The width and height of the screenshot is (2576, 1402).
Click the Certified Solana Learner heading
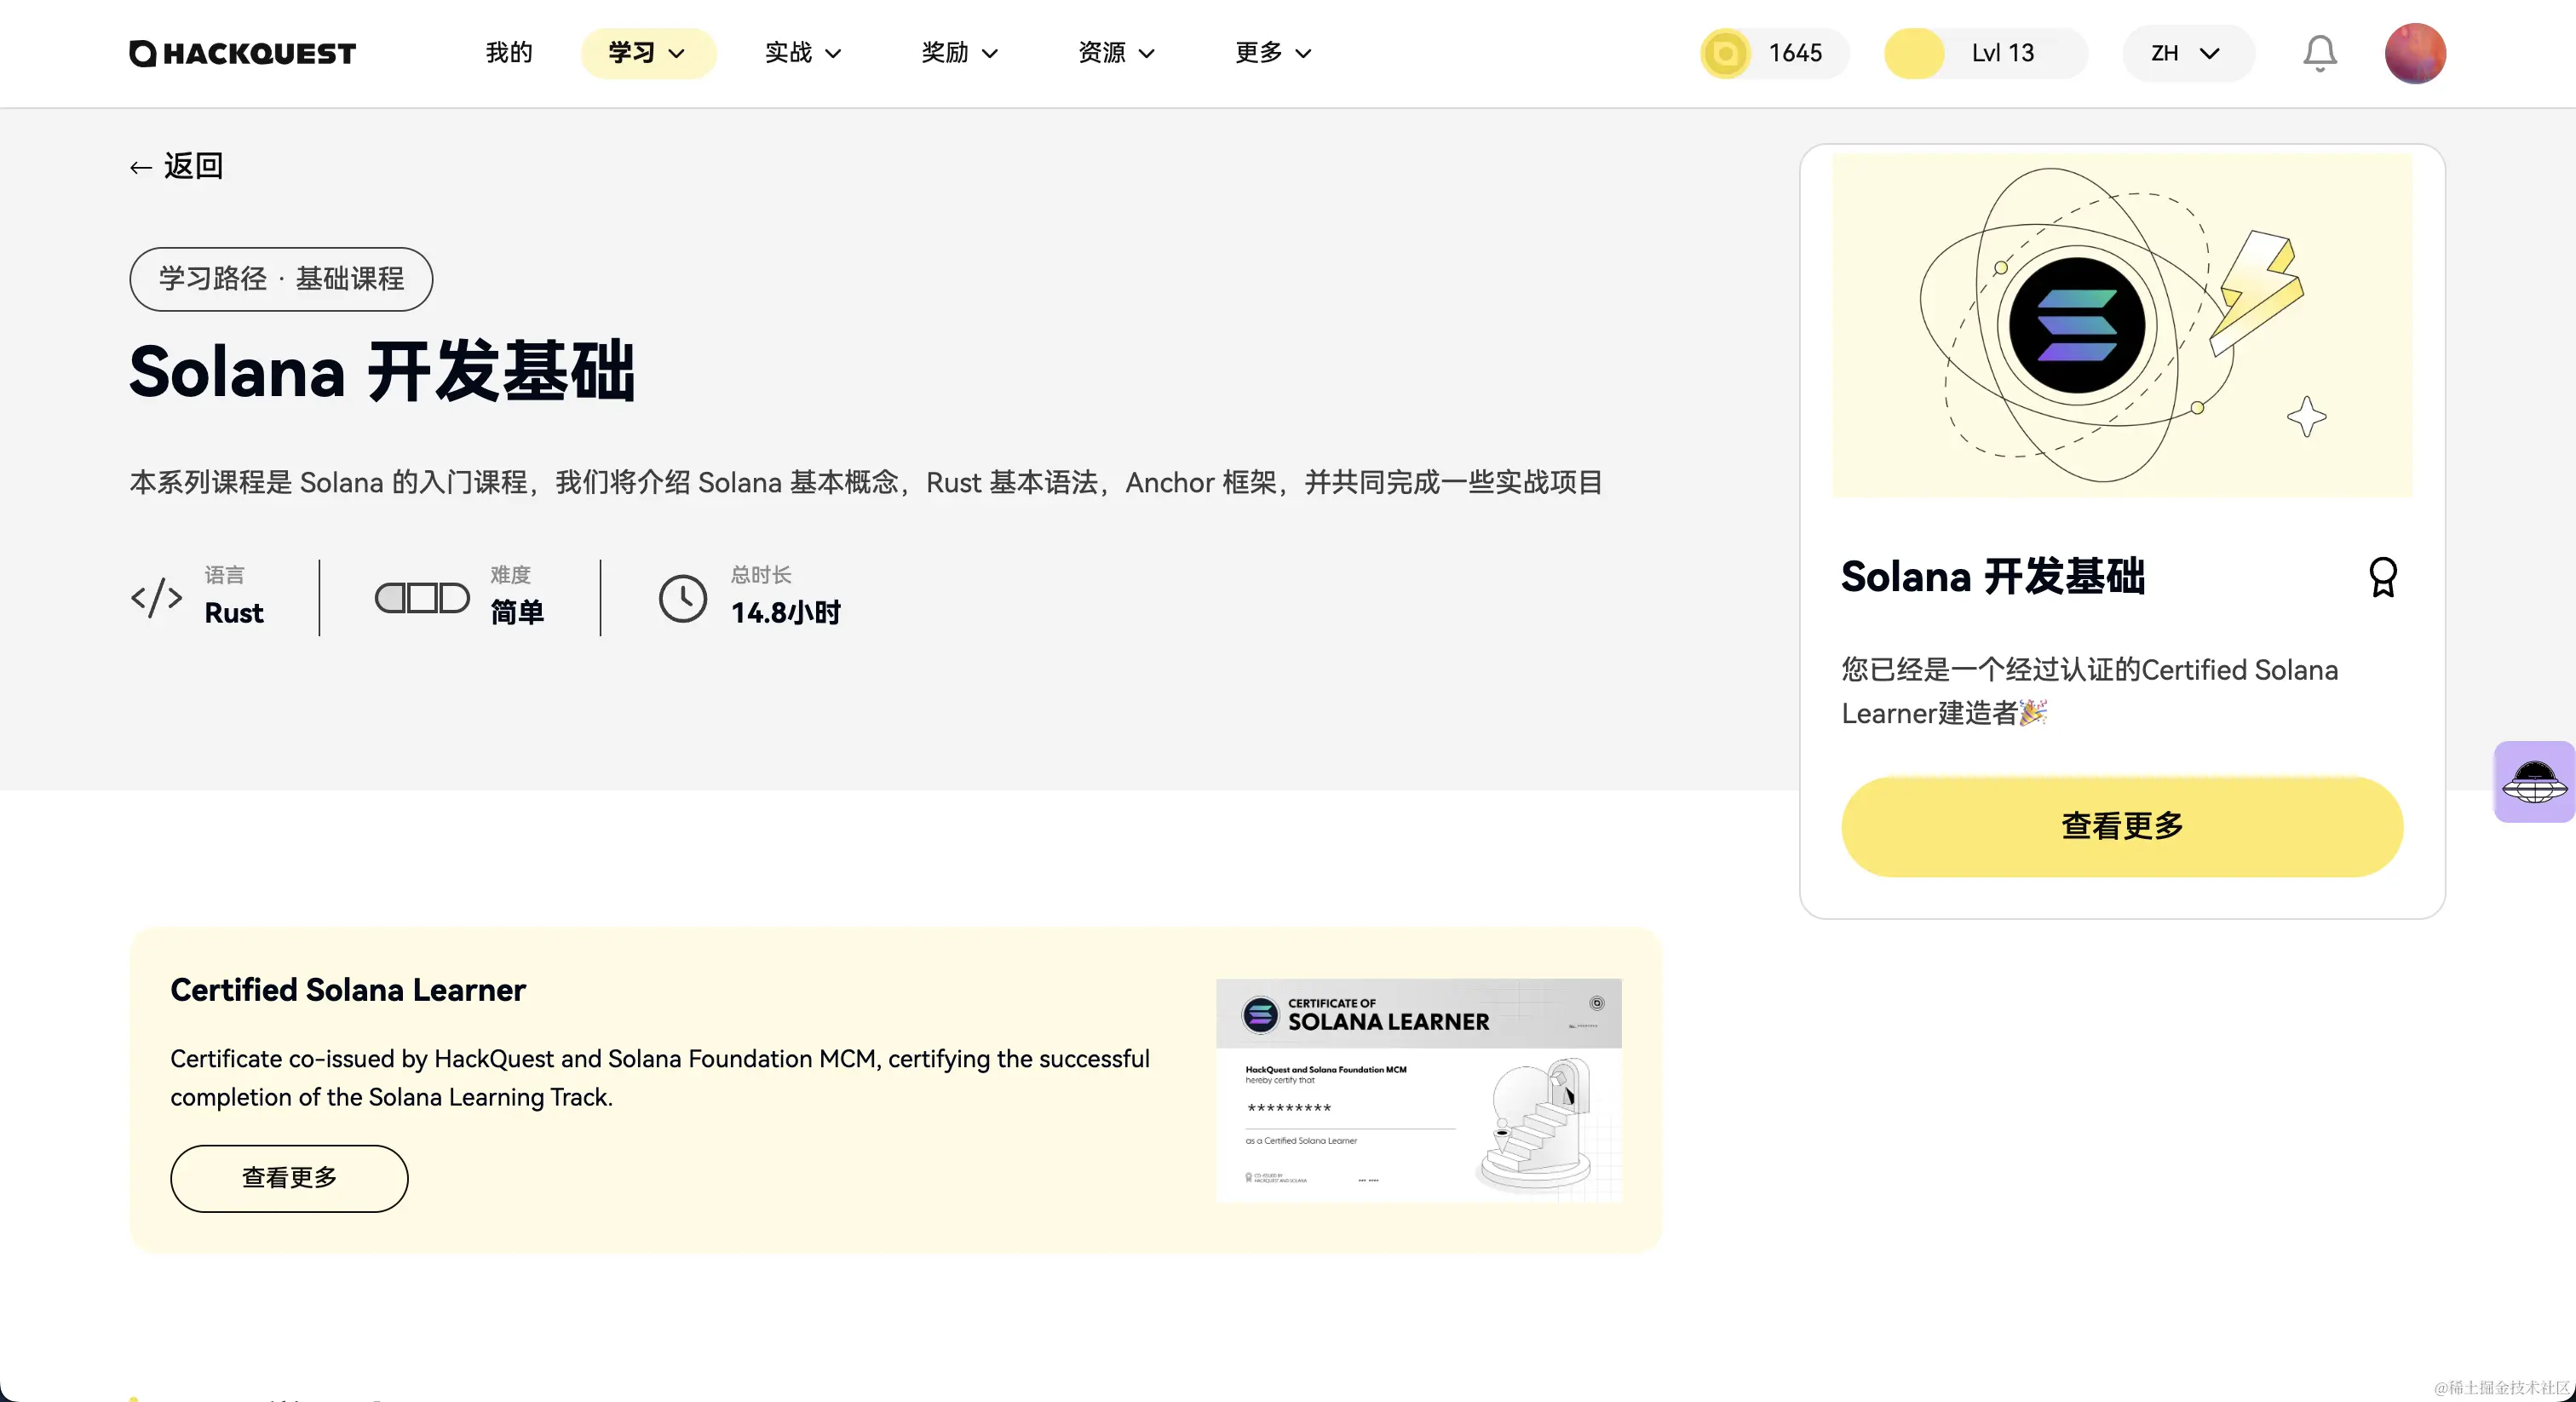(x=347, y=990)
